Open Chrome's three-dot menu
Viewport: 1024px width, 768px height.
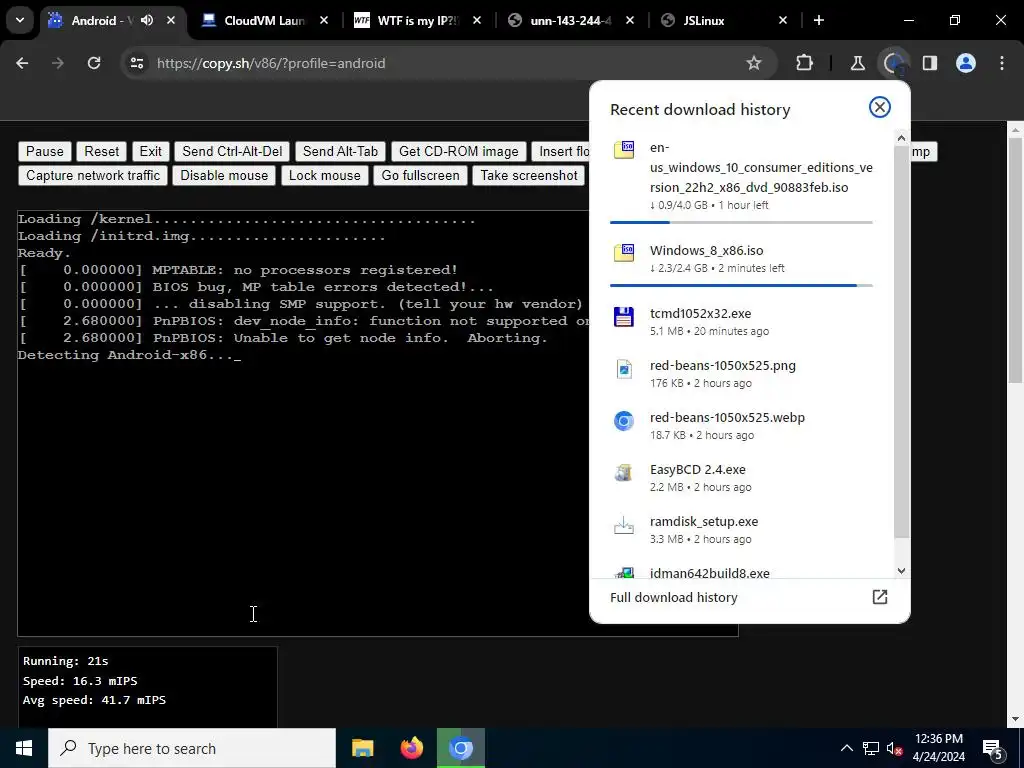[x=1002, y=63]
